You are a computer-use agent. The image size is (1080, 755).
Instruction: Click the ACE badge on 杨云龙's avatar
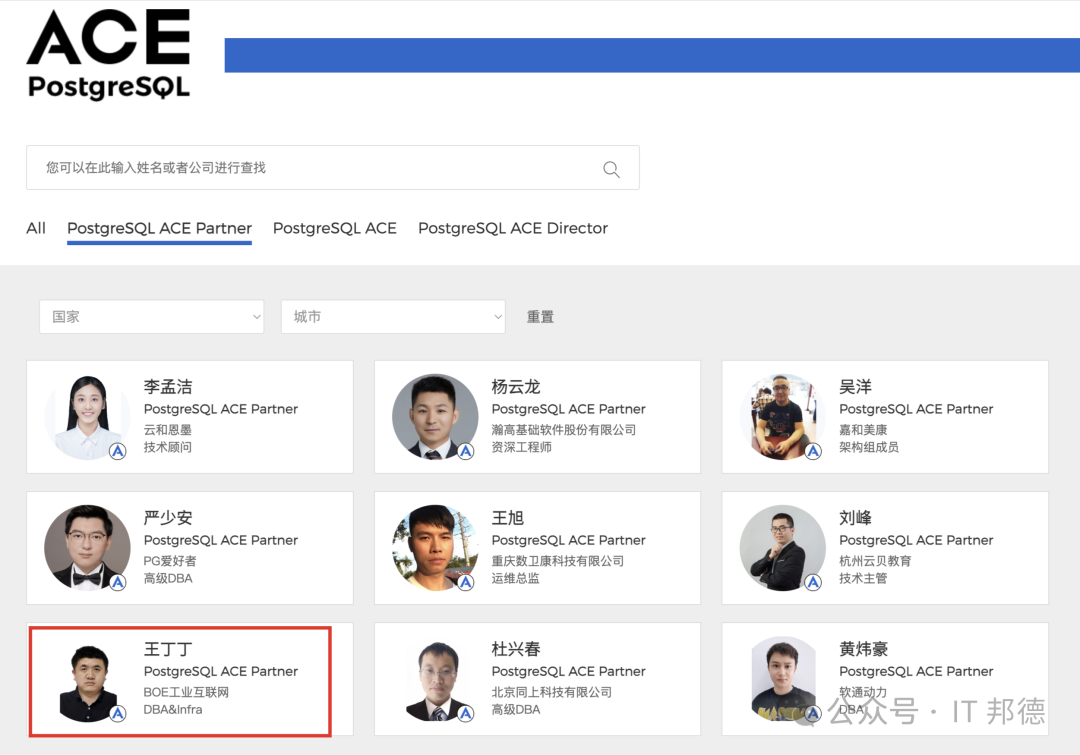pos(466,451)
